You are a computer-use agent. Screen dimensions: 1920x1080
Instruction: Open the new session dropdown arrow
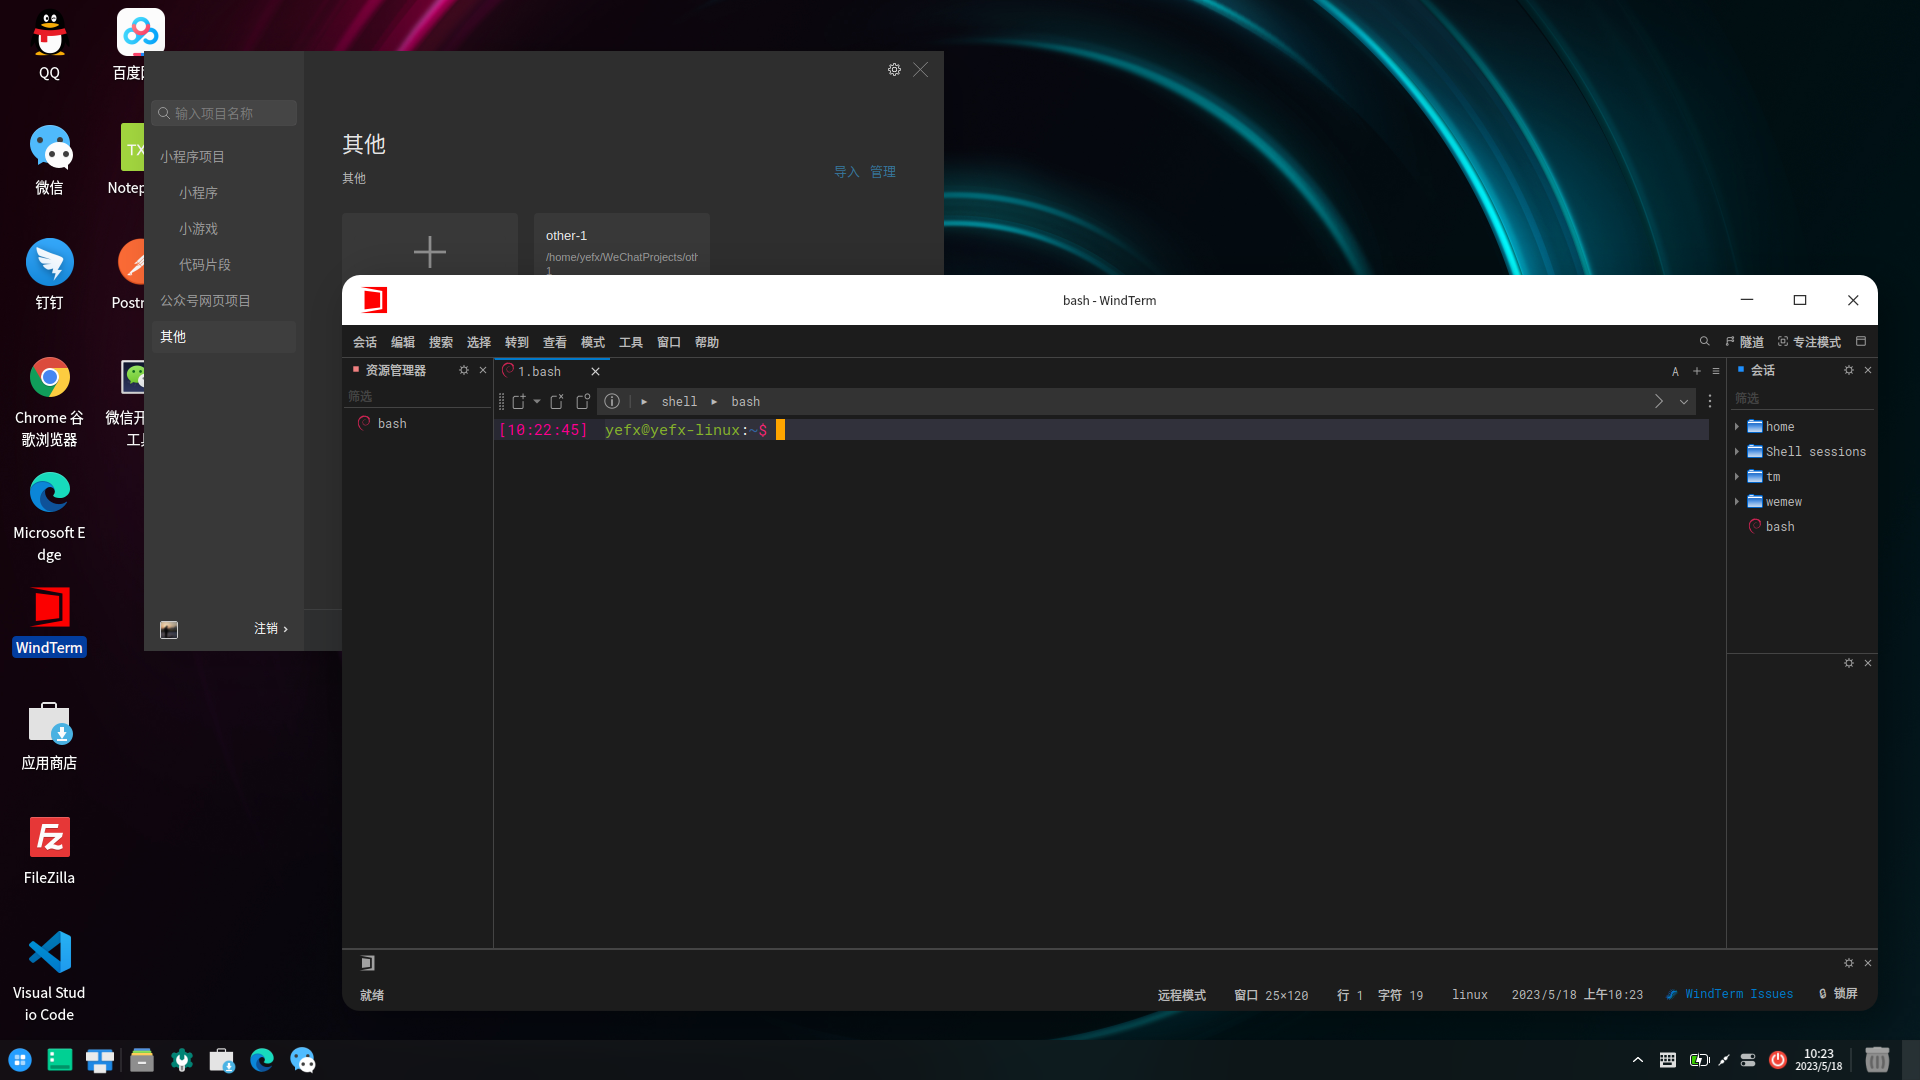[x=537, y=401]
